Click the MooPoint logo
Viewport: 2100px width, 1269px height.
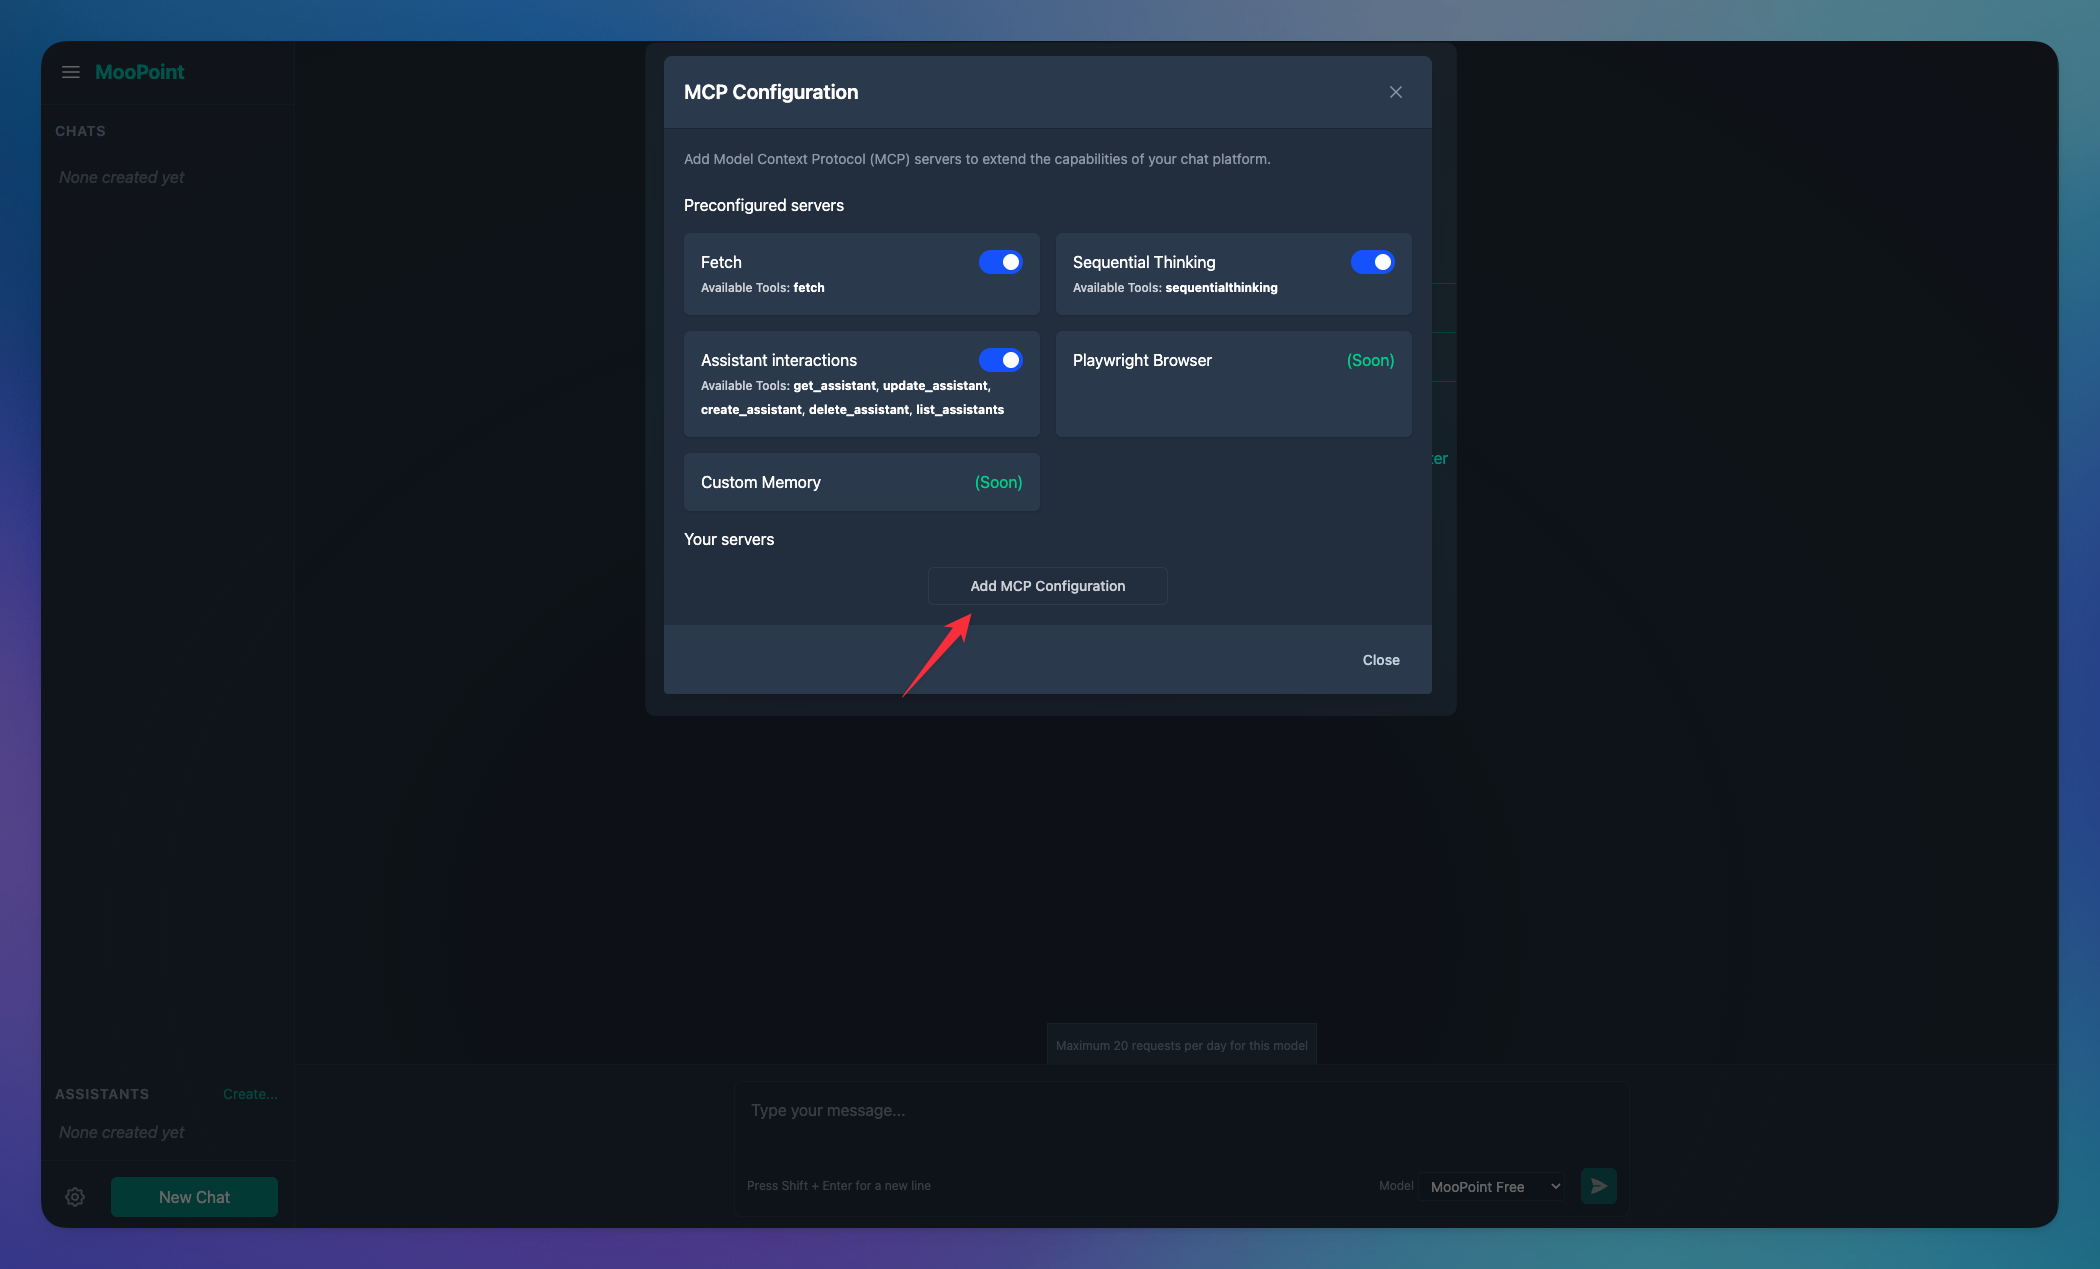tap(139, 72)
